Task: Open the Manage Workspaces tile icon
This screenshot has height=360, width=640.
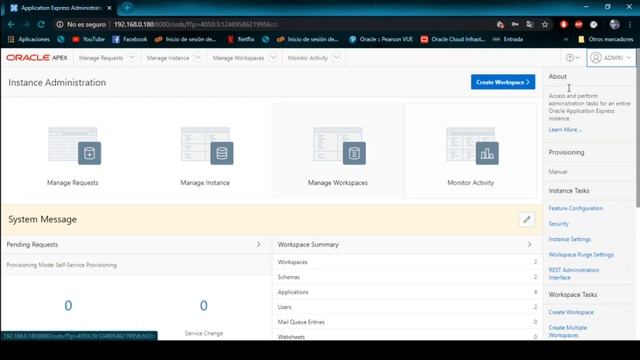Action: 339,146
